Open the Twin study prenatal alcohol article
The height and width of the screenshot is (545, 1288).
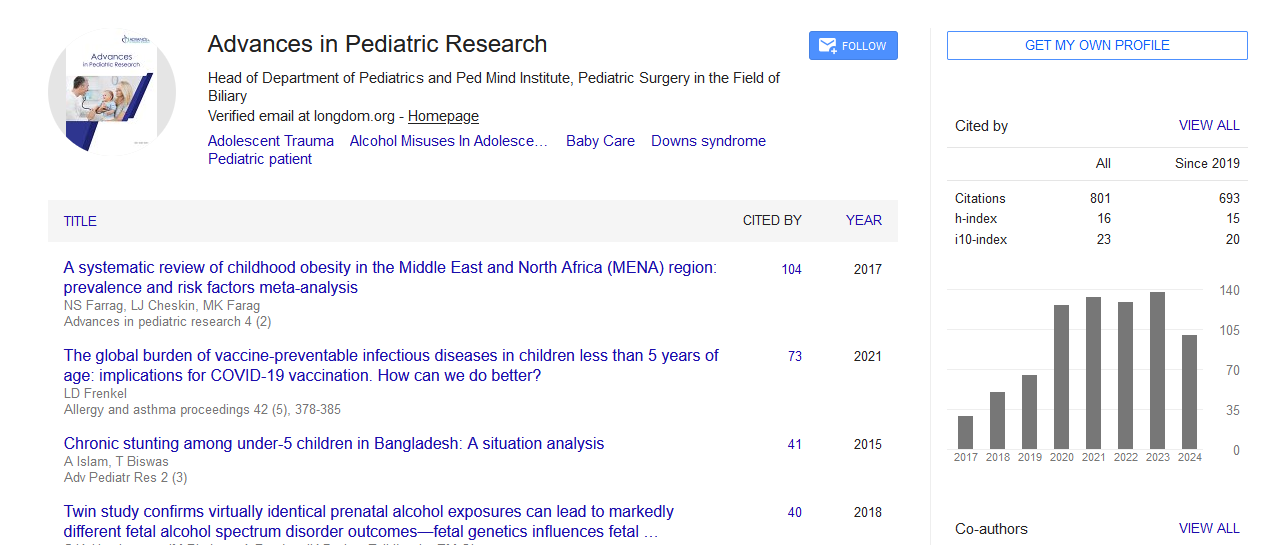368,522
